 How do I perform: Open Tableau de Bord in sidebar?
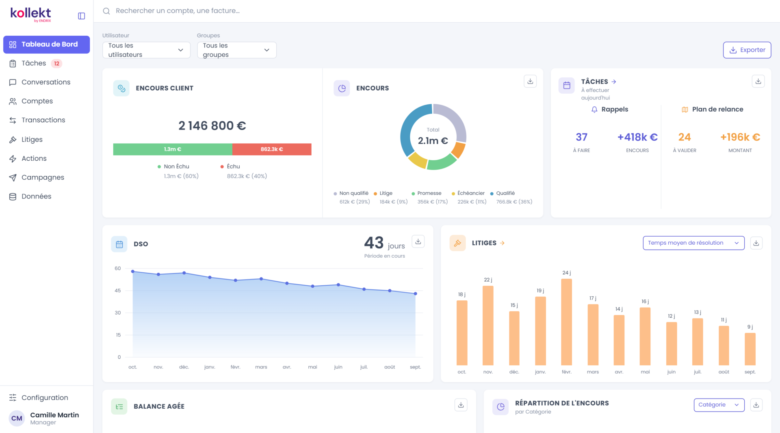click(x=46, y=44)
